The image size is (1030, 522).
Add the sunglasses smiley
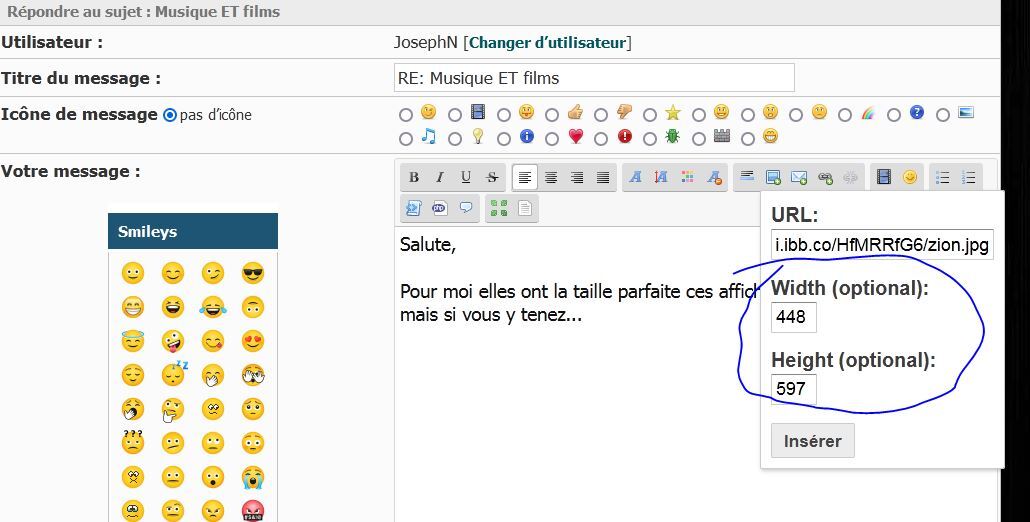tap(252, 273)
